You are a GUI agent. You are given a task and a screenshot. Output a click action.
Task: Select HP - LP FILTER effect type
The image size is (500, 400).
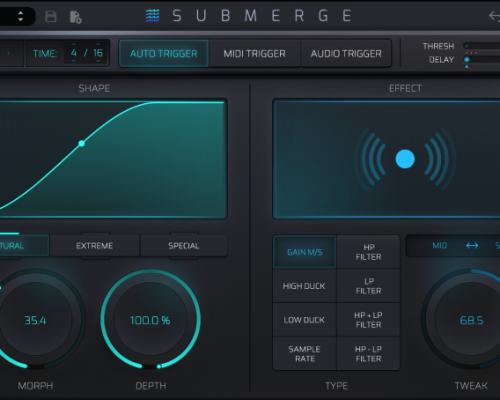368,354
